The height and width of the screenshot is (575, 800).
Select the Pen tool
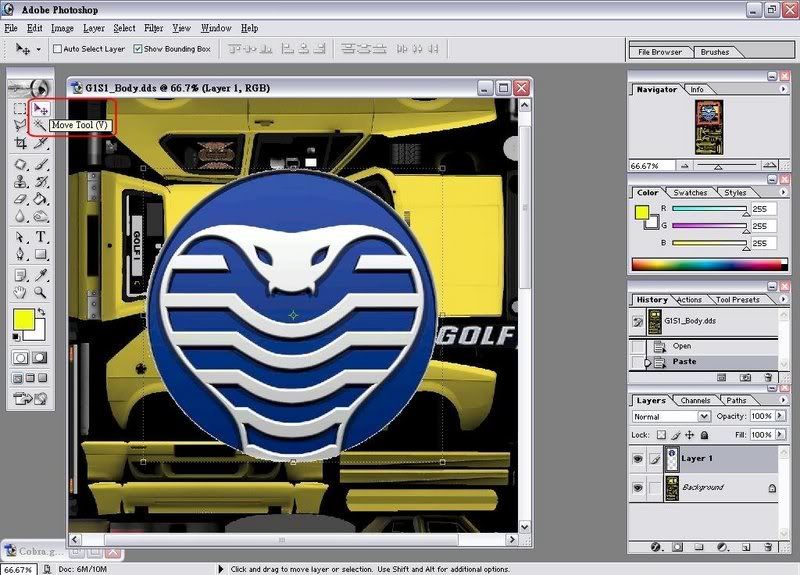tap(20, 254)
